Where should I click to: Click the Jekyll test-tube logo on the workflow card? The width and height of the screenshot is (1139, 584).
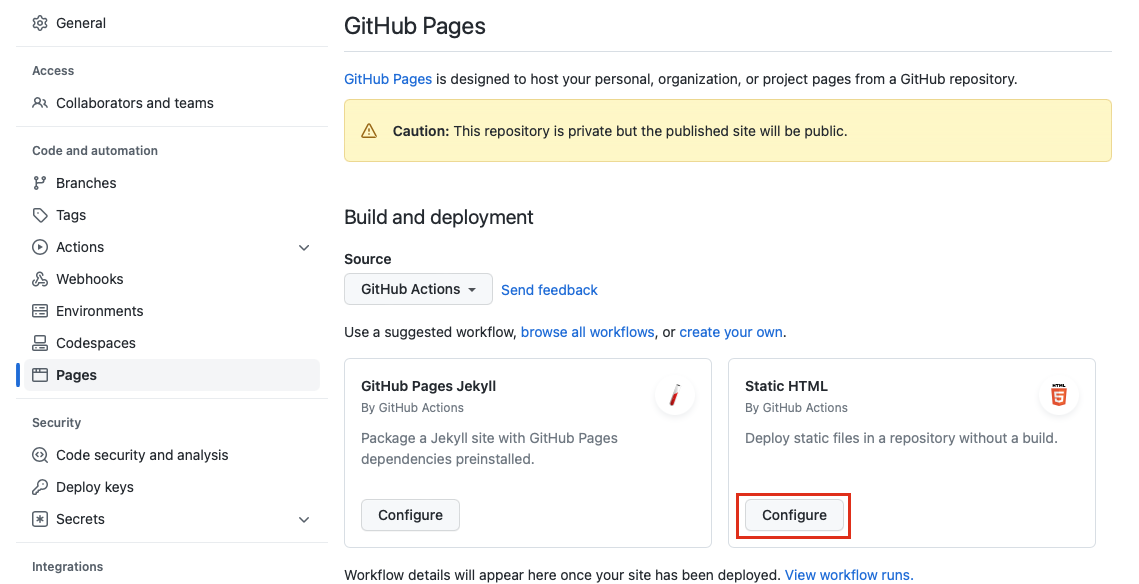tap(674, 395)
